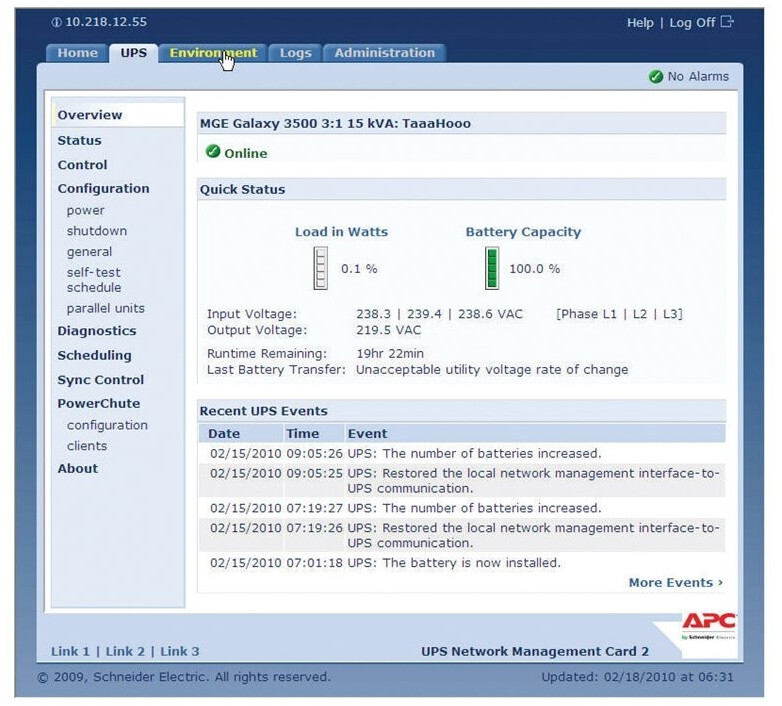
Task: Open PowerChute clients page
Action: (x=87, y=446)
